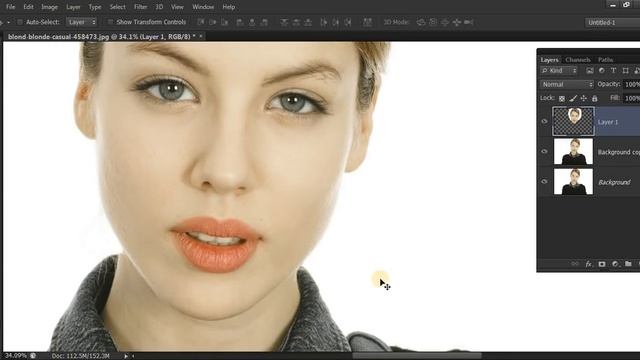Select the 3D pan mode icon
This screenshot has height=360, width=640.
tap(445, 22)
